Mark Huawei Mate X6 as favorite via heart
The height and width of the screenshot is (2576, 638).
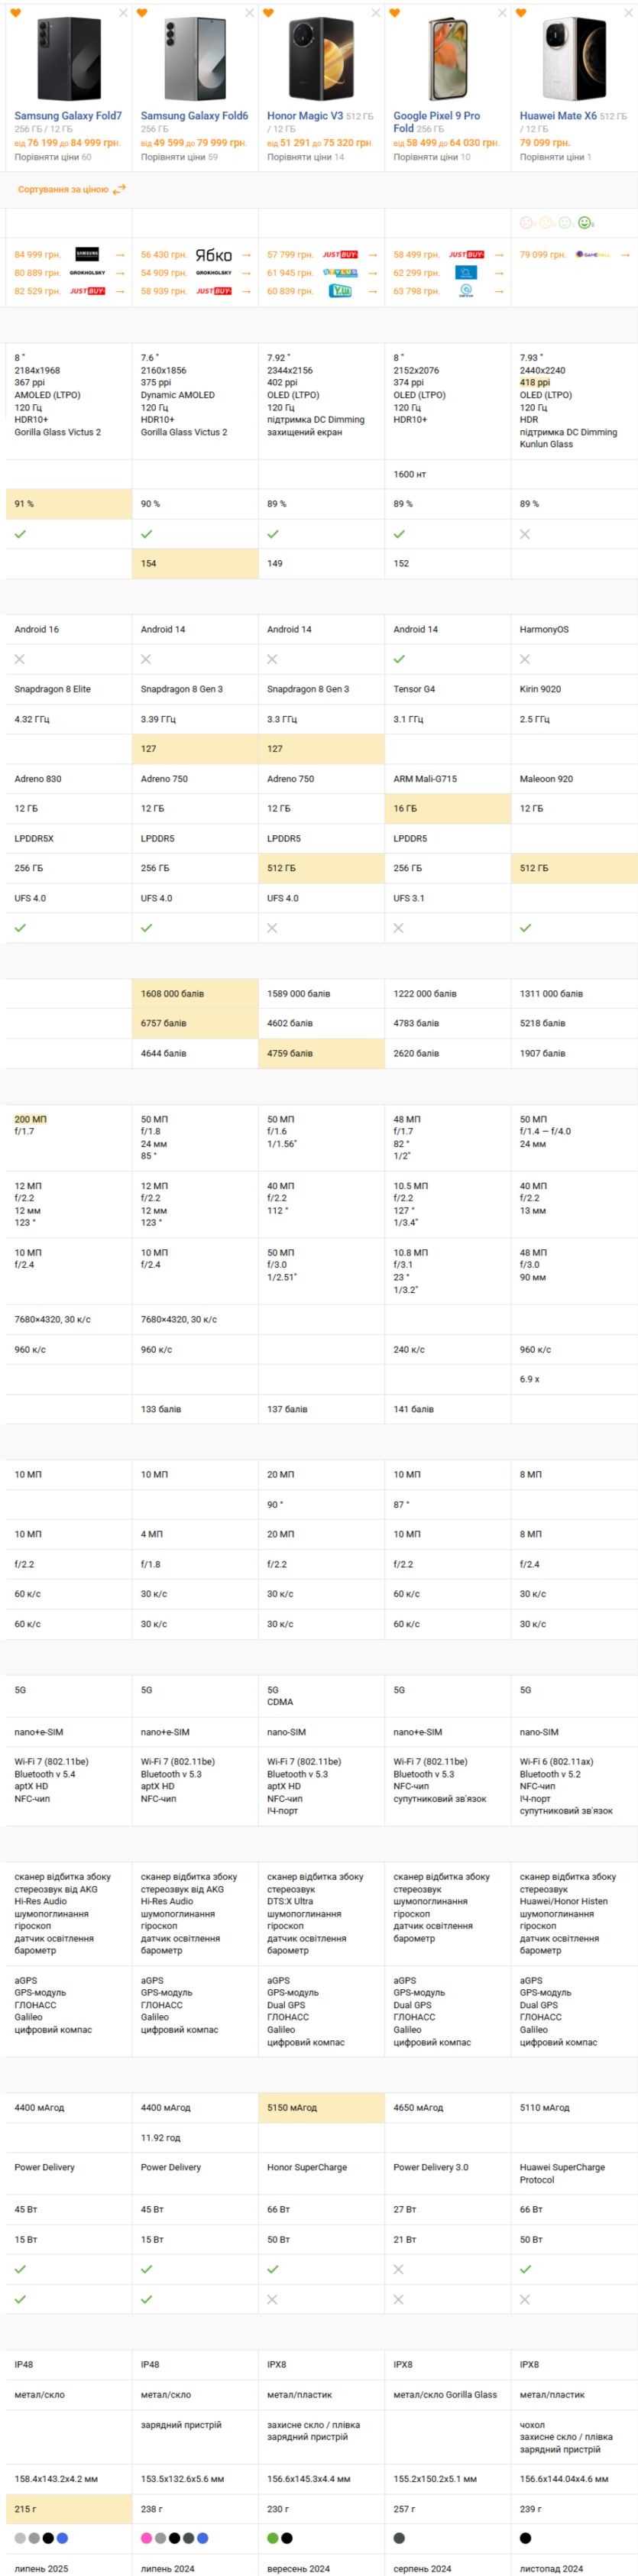(x=520, y=13)
